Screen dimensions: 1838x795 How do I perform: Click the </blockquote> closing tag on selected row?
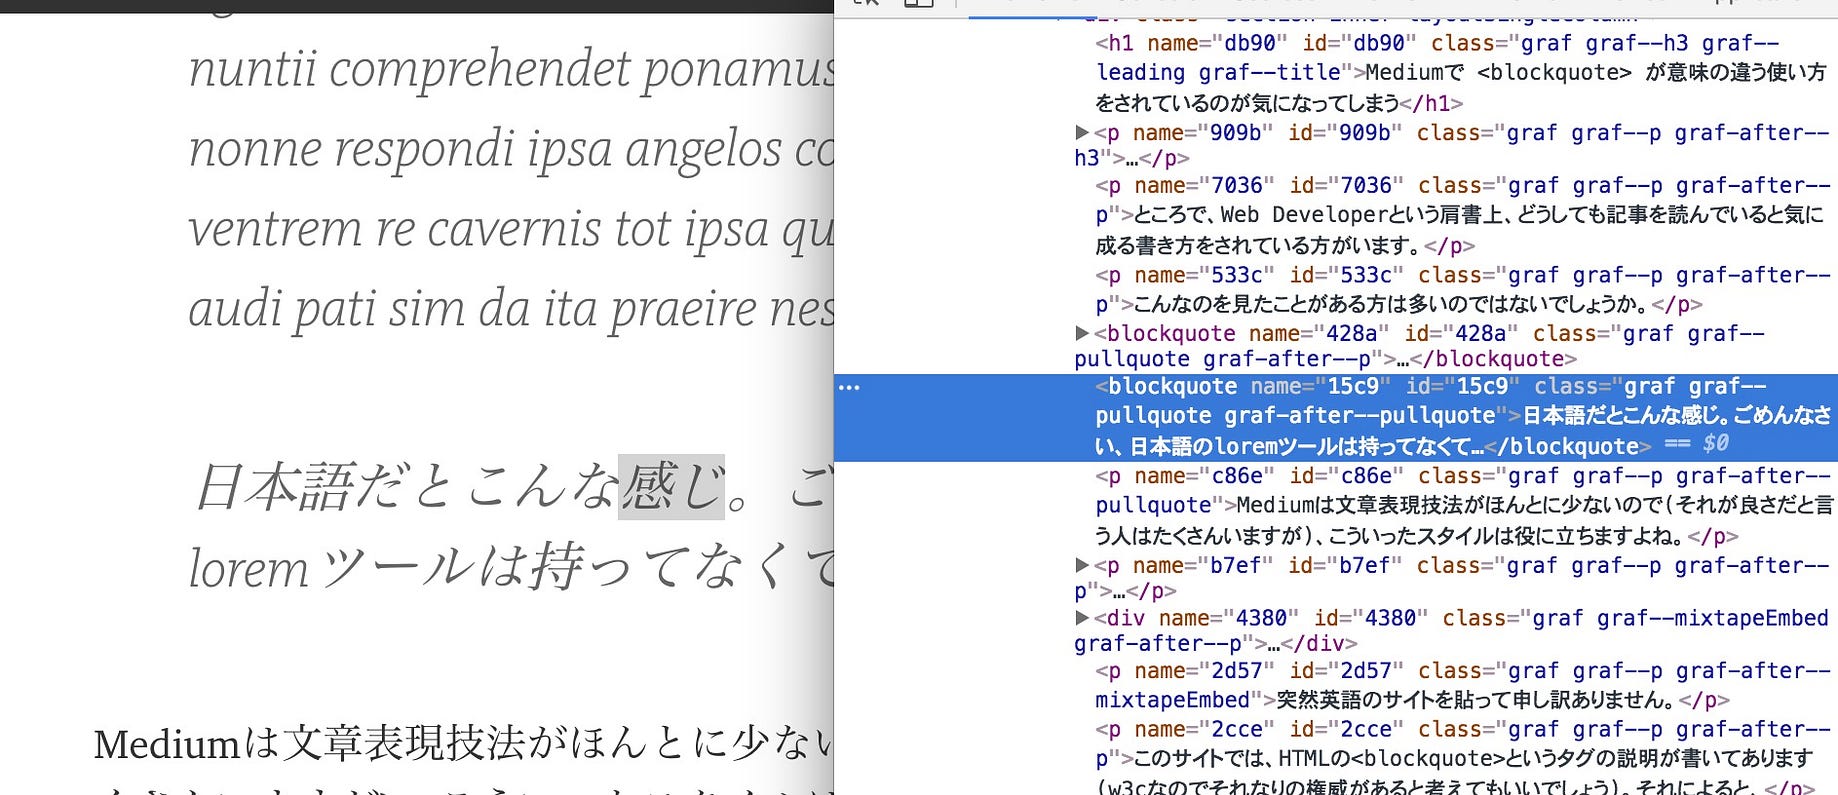click(x=1568, y=446)
